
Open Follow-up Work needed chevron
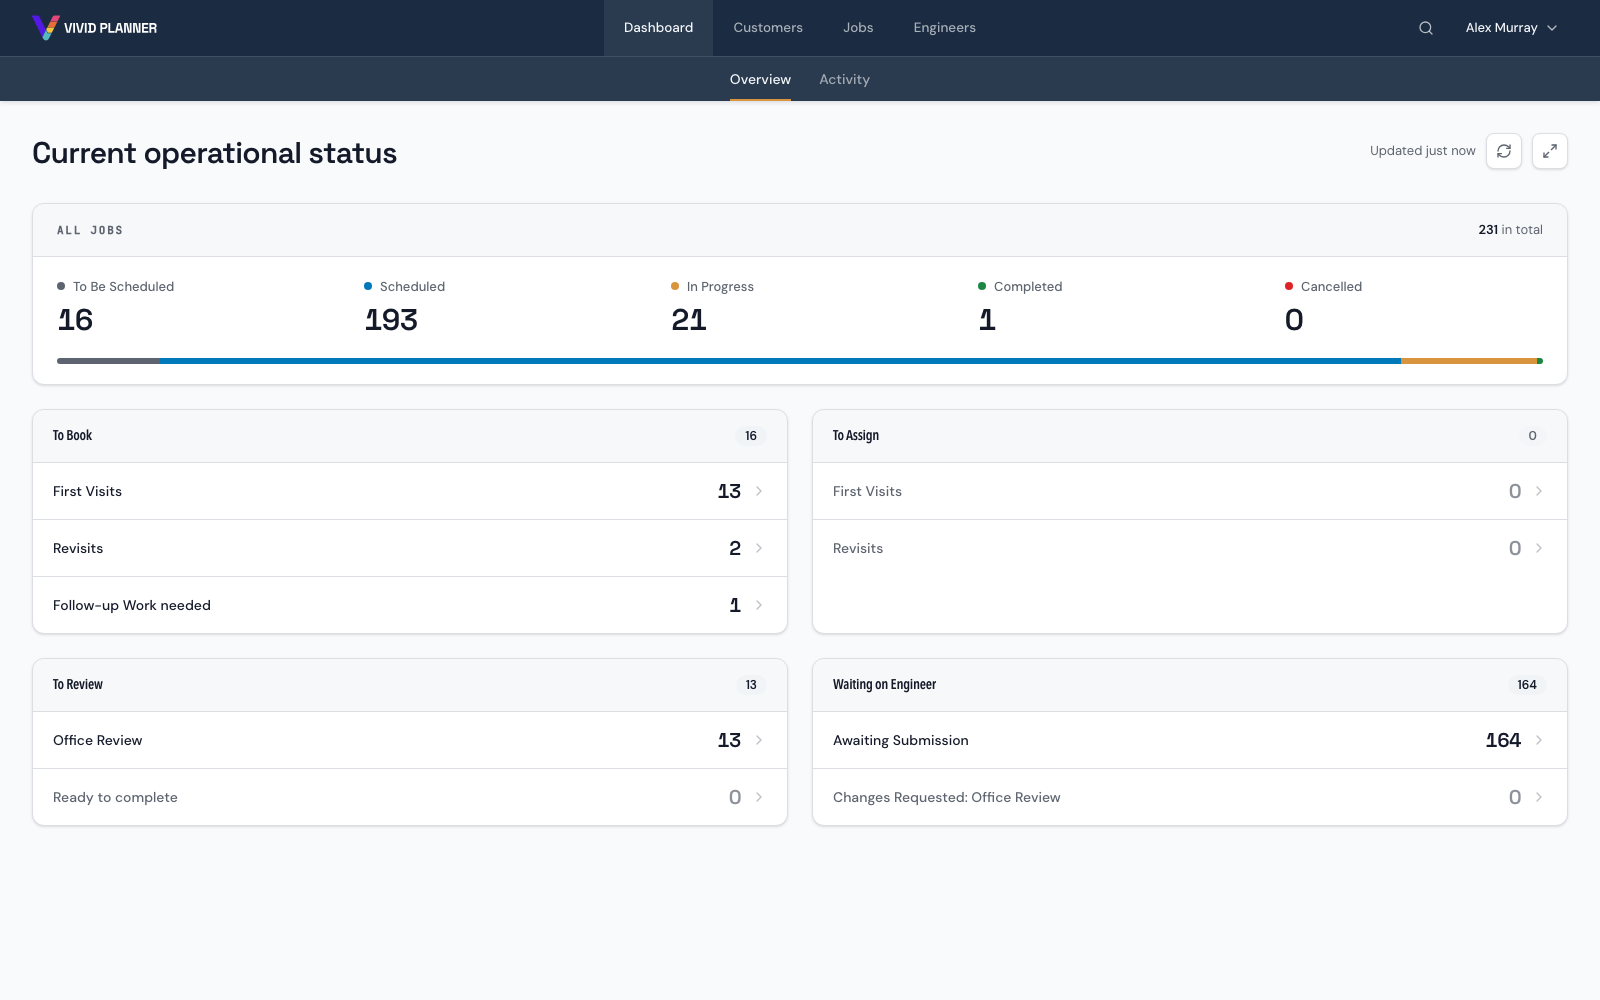[759, 605]
